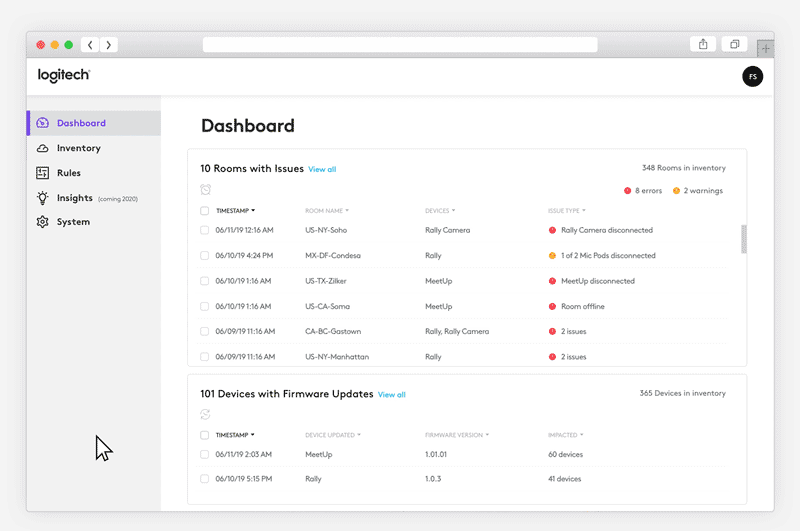Image resolution: width=800 pixels, height=531 pixels.
Task: Open Rules from the sidebar menu
Action: click(x=69, y=173)
